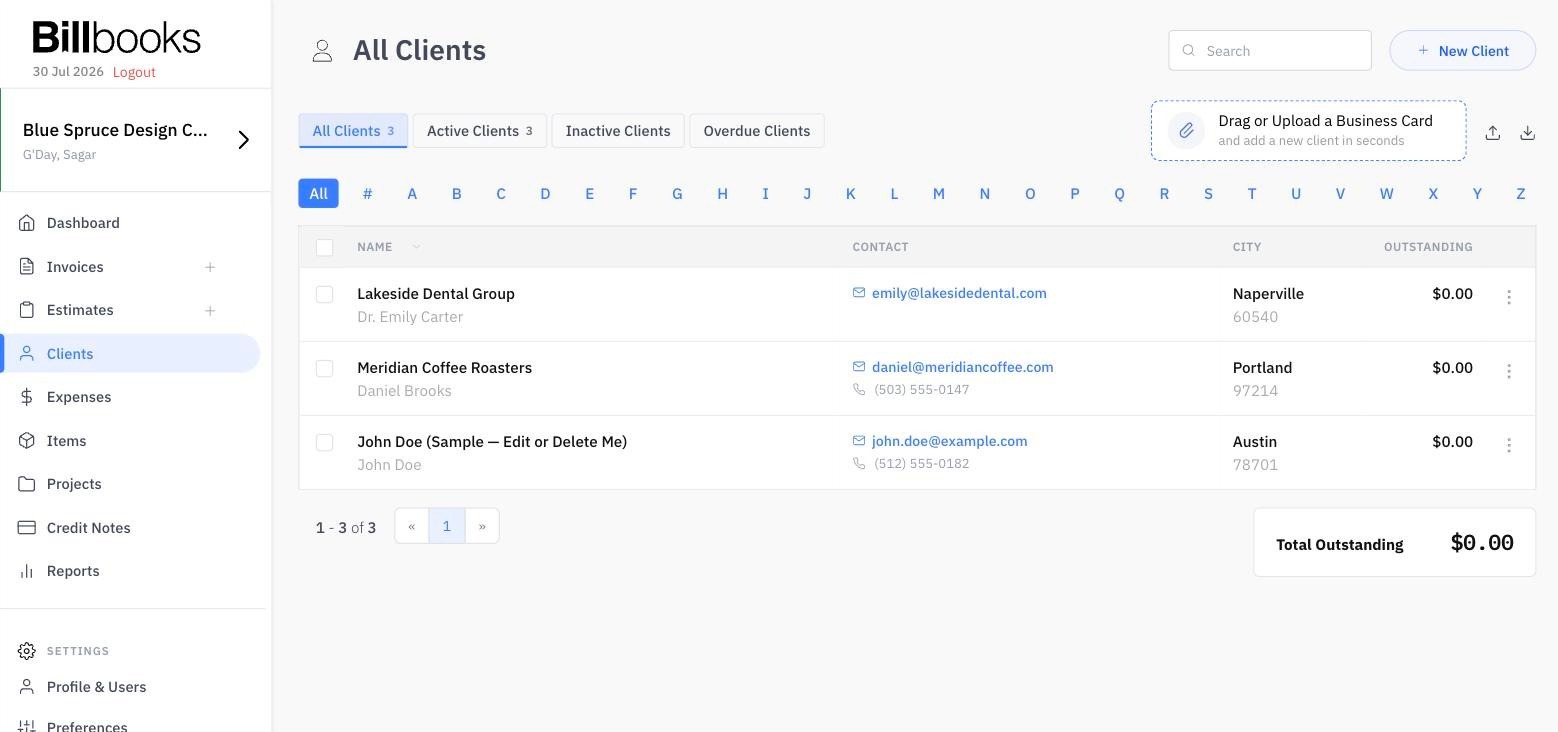Click the phone icon beside (512) 555-0182
This screenshot has height=732, width=1558.
pos(859,464)
